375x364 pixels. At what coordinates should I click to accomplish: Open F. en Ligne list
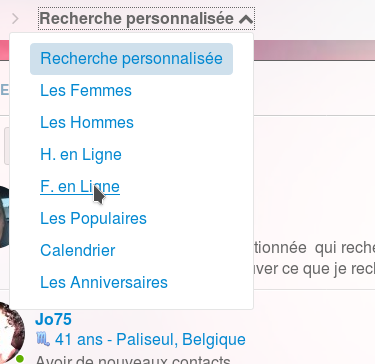pyautogui.click(x=80, y=187)
